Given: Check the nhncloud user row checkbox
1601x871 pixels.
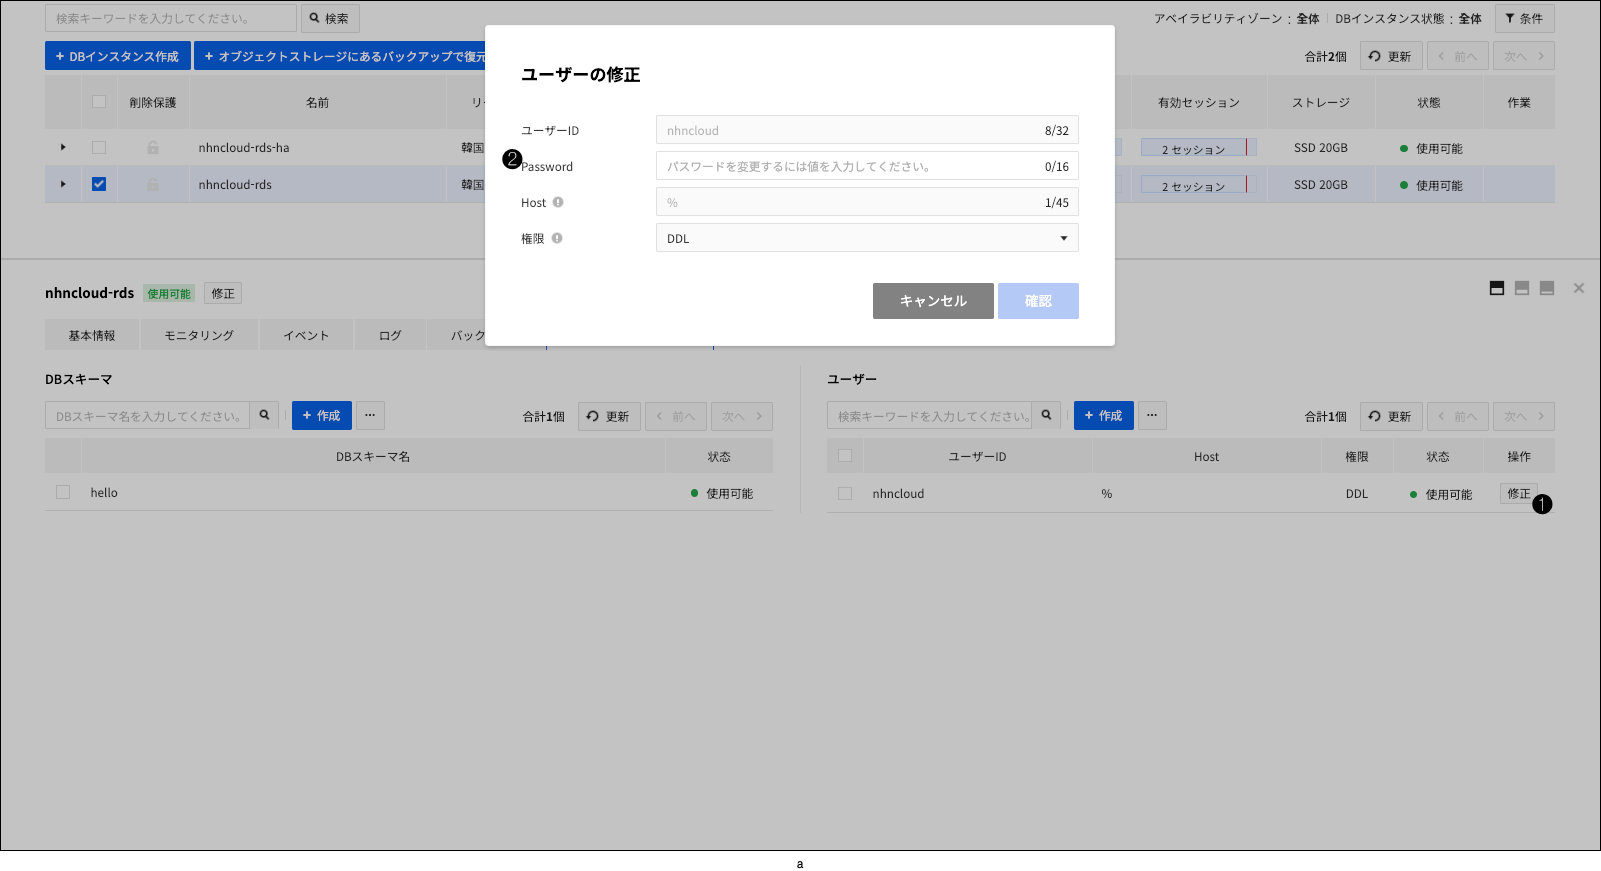Looking at the screenshot, I should pos(845,493).
